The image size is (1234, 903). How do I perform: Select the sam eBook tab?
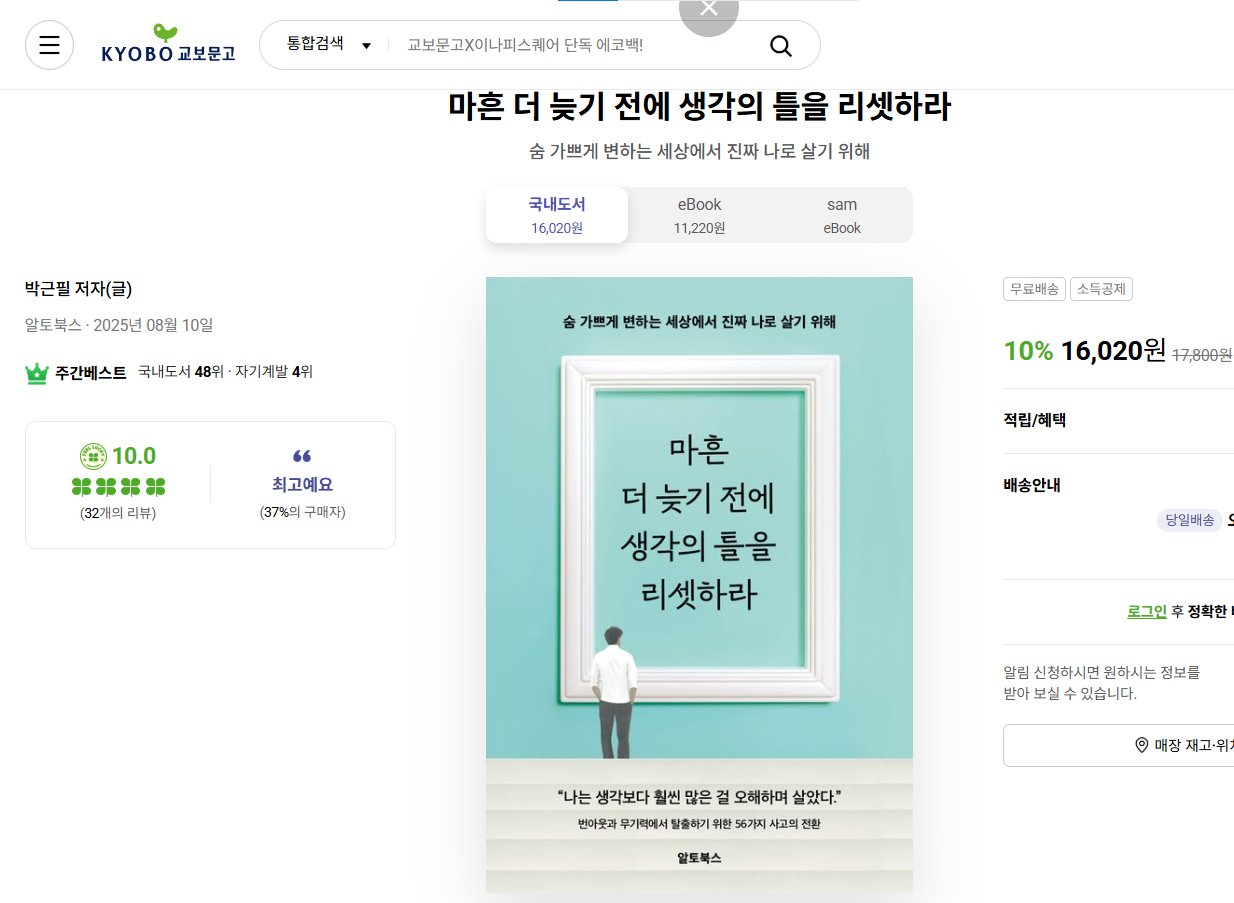click(842, 215)
